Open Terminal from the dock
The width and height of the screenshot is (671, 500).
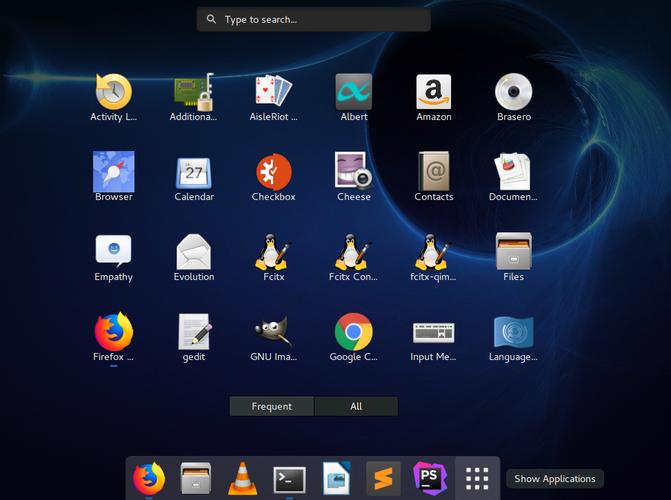click(290, 480)
